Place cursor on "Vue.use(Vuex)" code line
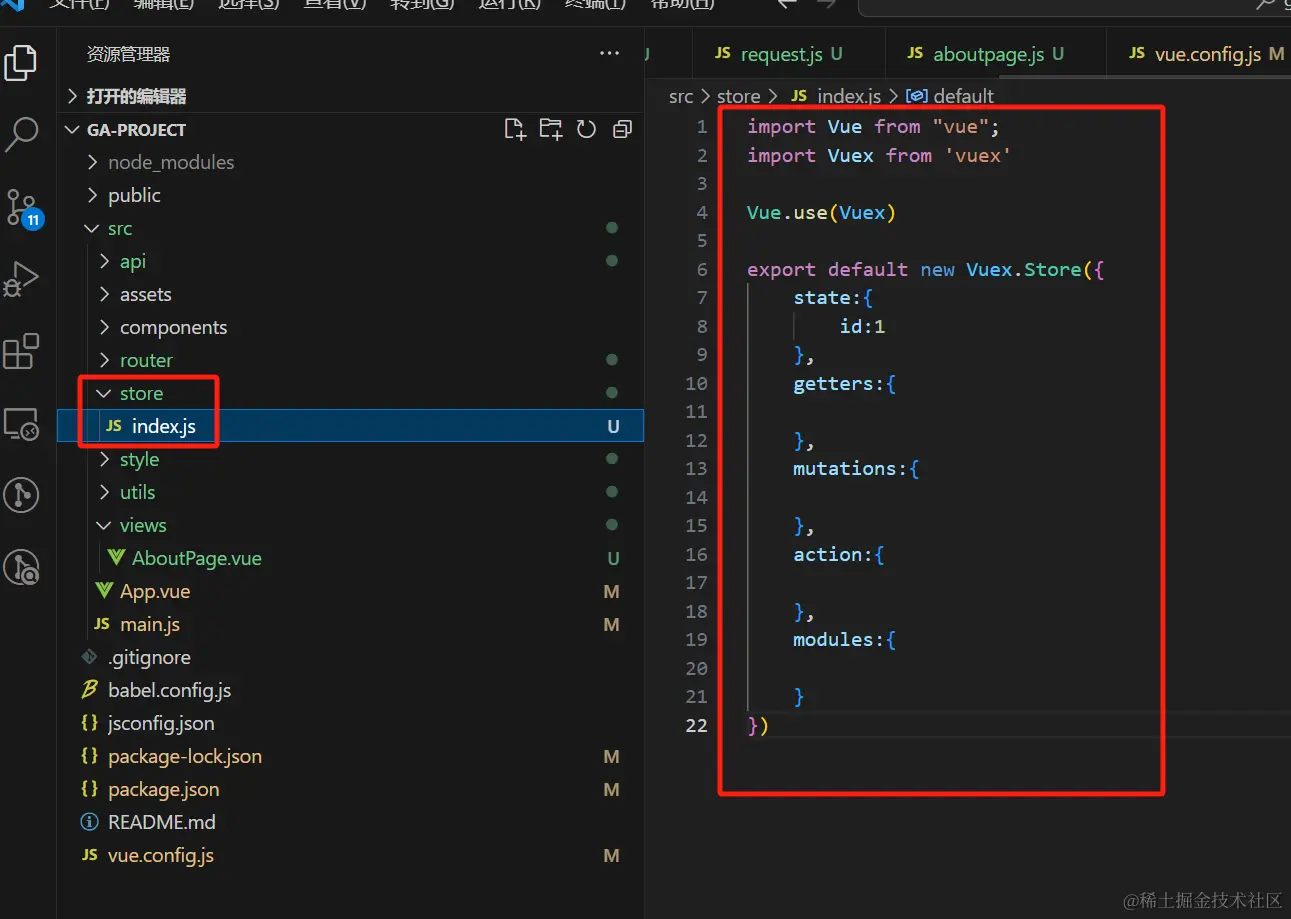The width and height of the screenshot is (1291, 919). (x=822, y=212)
